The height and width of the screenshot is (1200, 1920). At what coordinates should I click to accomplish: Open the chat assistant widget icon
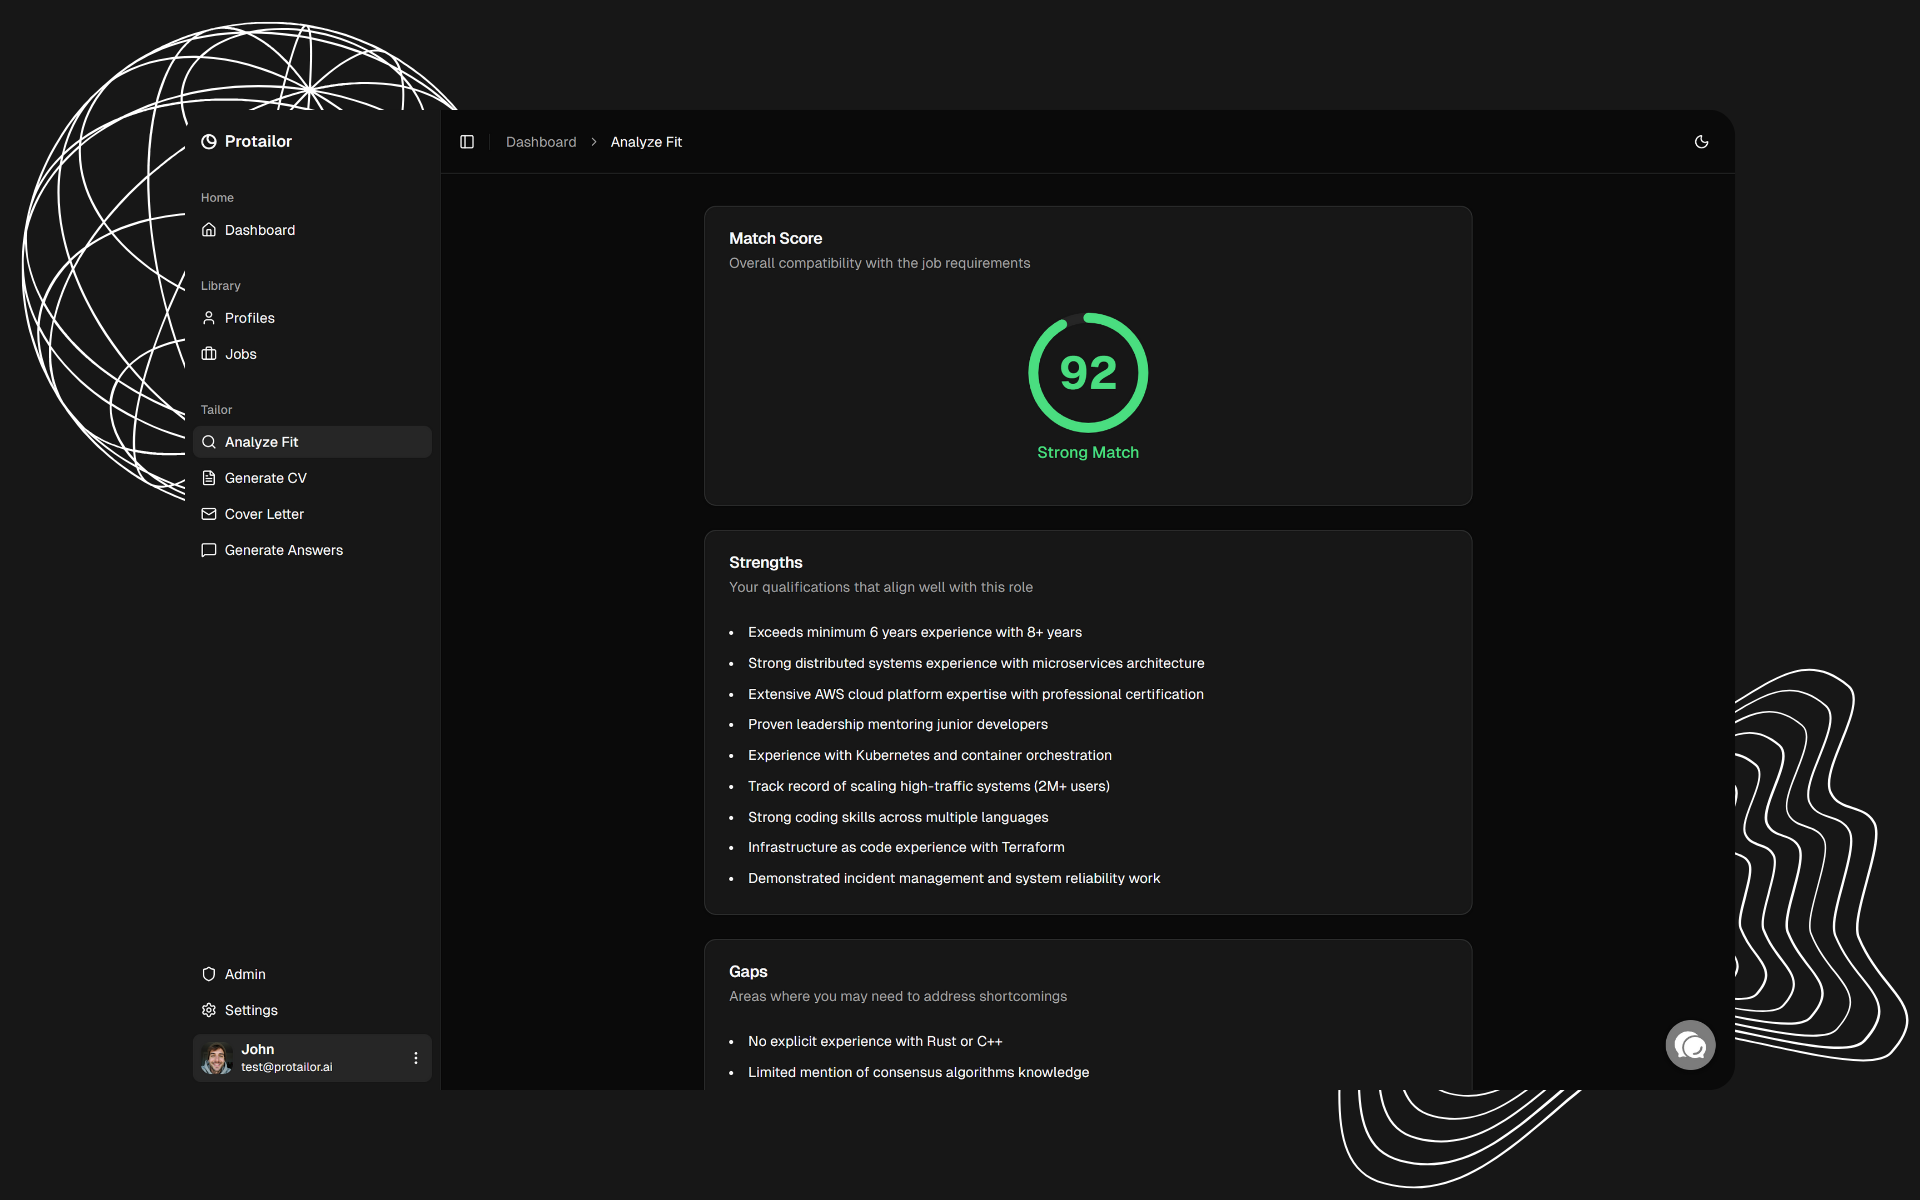tap(1690, 1044)
